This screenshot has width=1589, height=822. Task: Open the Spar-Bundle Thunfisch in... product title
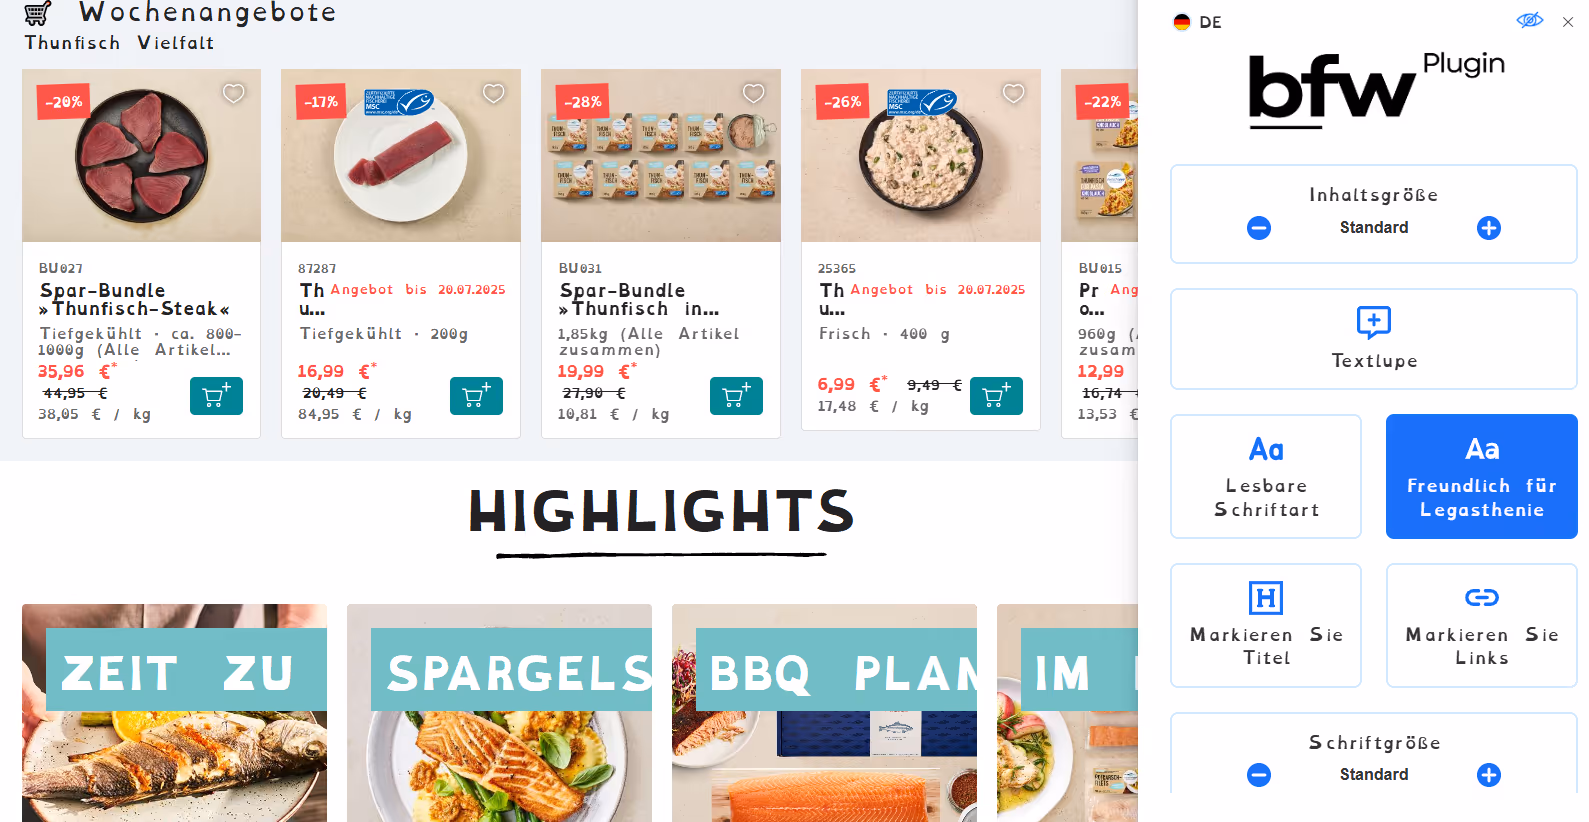point(639,300)
